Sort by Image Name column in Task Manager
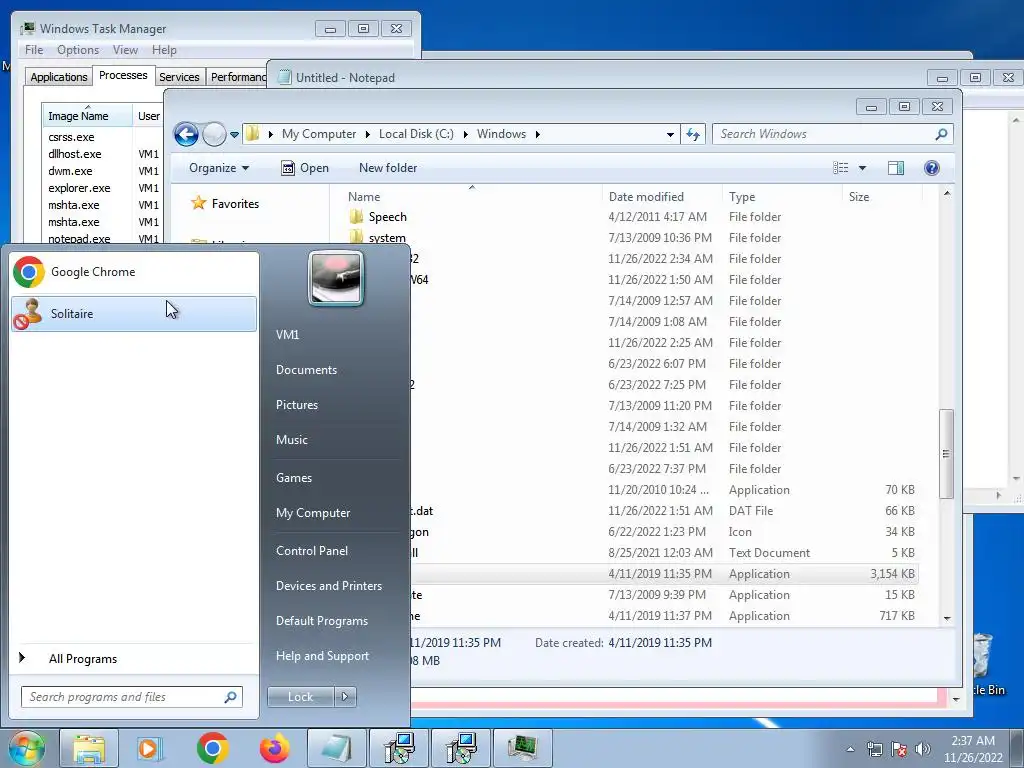The height and width of the screenshot is (768, 1024). (x=88, y=116)
